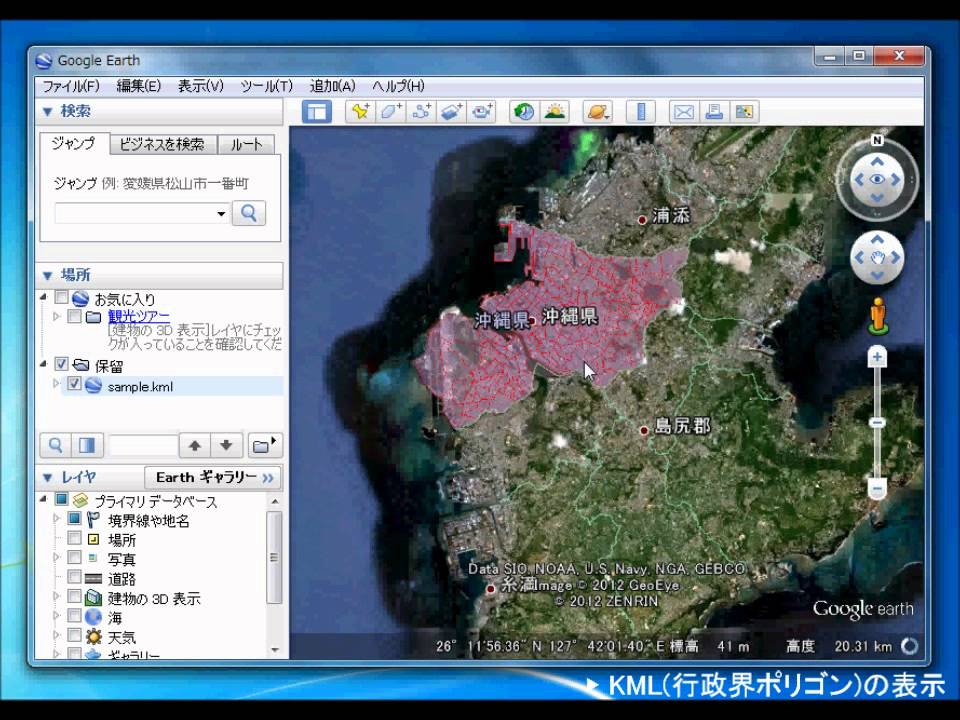Switch to the ビジネスを検索 tab
This screenshot has height=720, width=960.
pos(162,144)
